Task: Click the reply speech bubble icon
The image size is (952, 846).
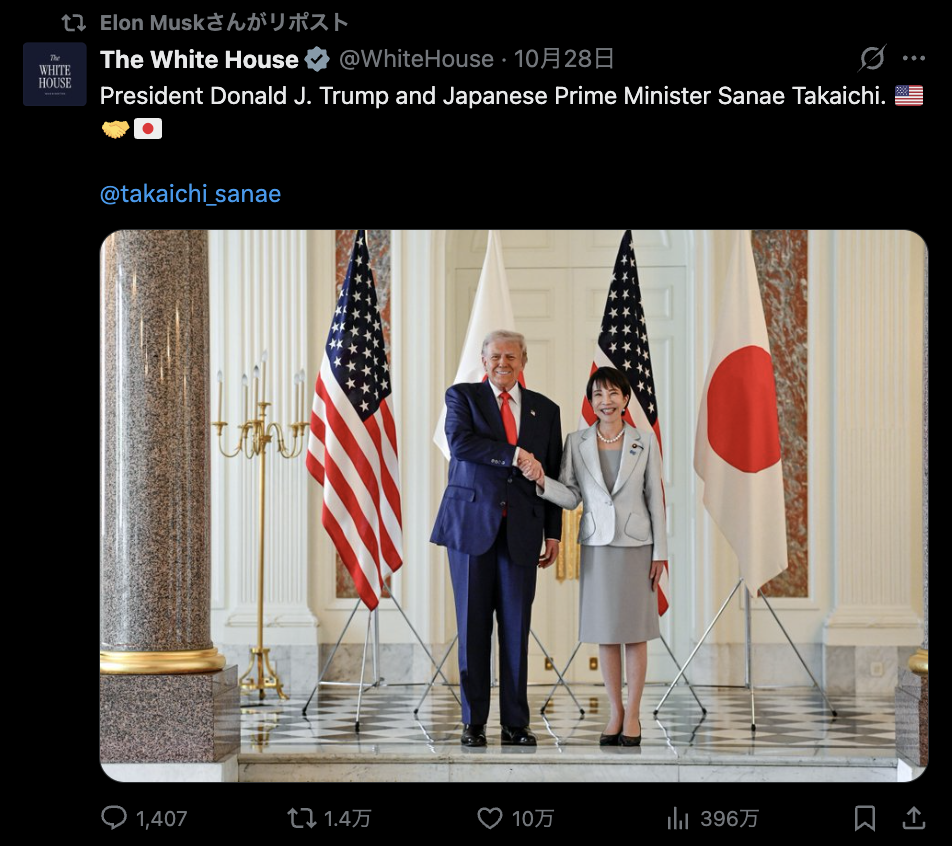Action: pos(114,817)
